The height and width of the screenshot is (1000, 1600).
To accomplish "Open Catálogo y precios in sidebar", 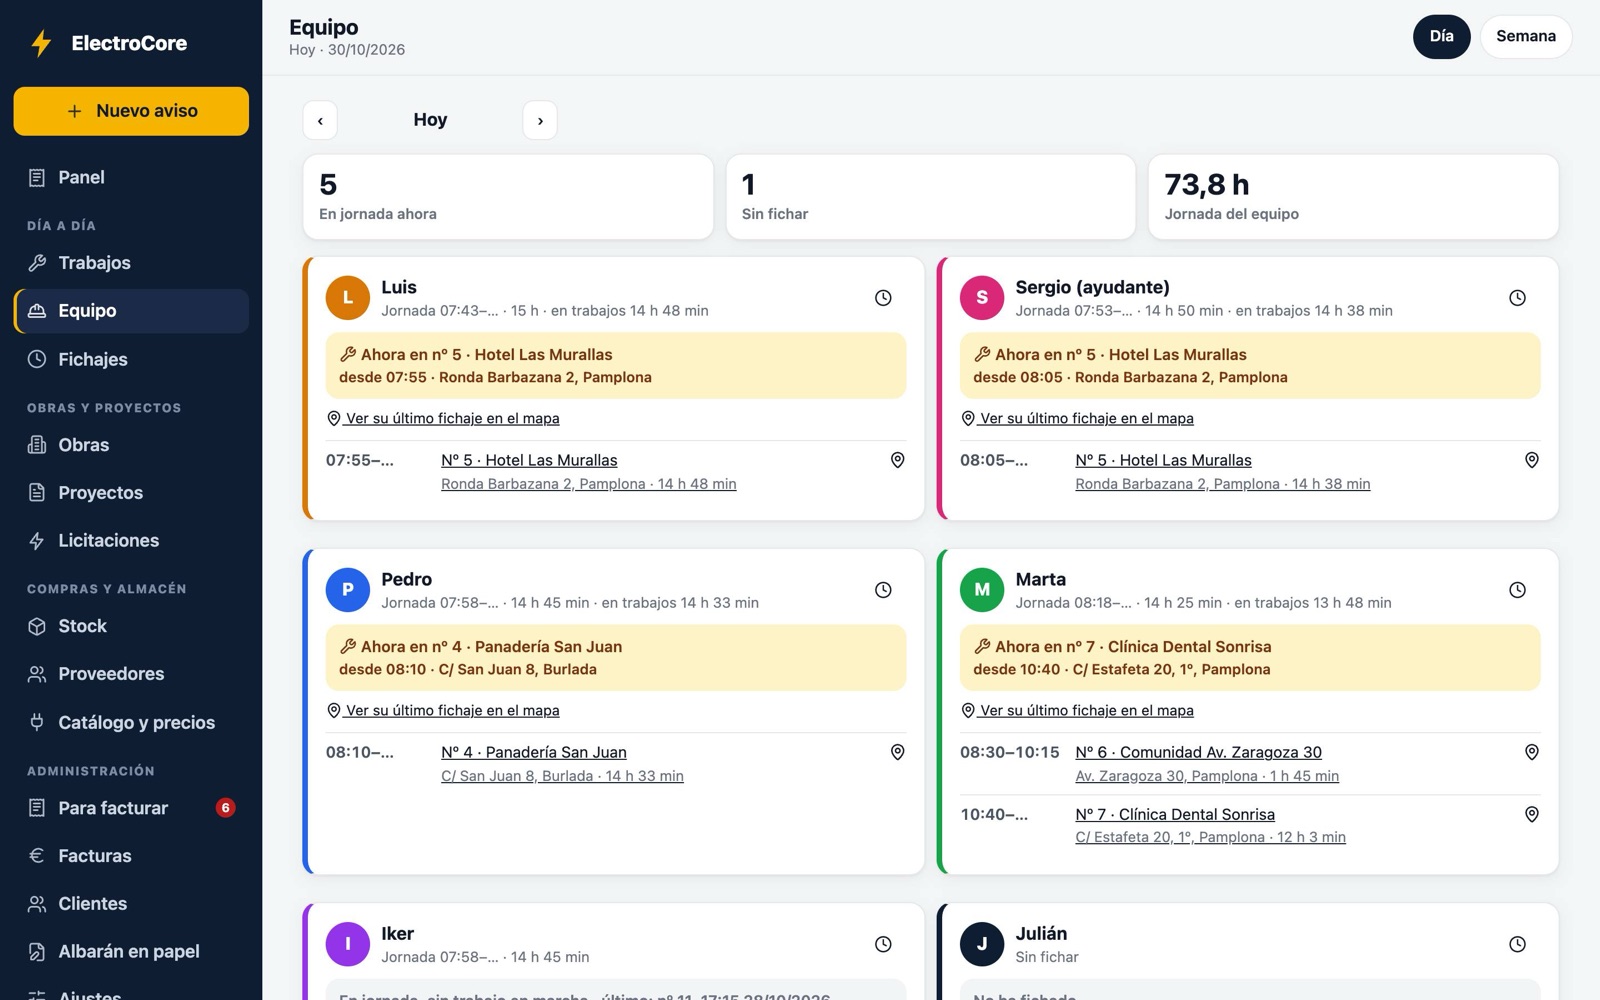I will (x=131, y=722).
